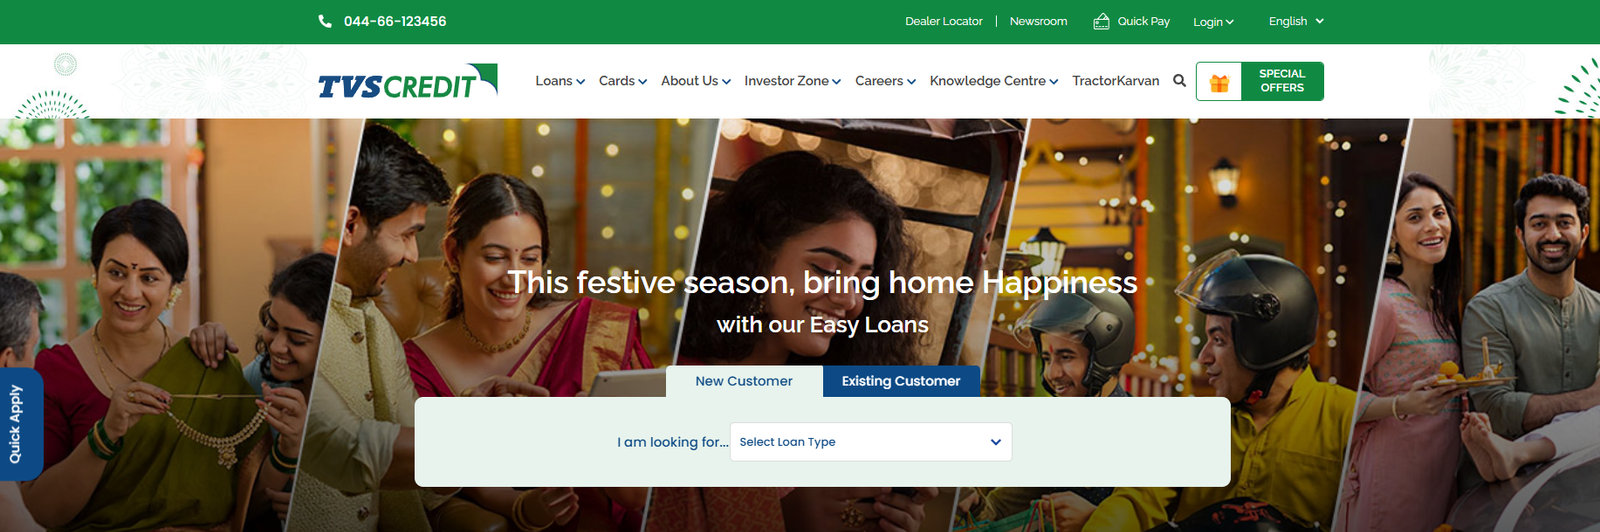The image size is (1600, 532).
Task: Open the Investor Zone menu
Action: pyautogui.click(x=793, y=81)
